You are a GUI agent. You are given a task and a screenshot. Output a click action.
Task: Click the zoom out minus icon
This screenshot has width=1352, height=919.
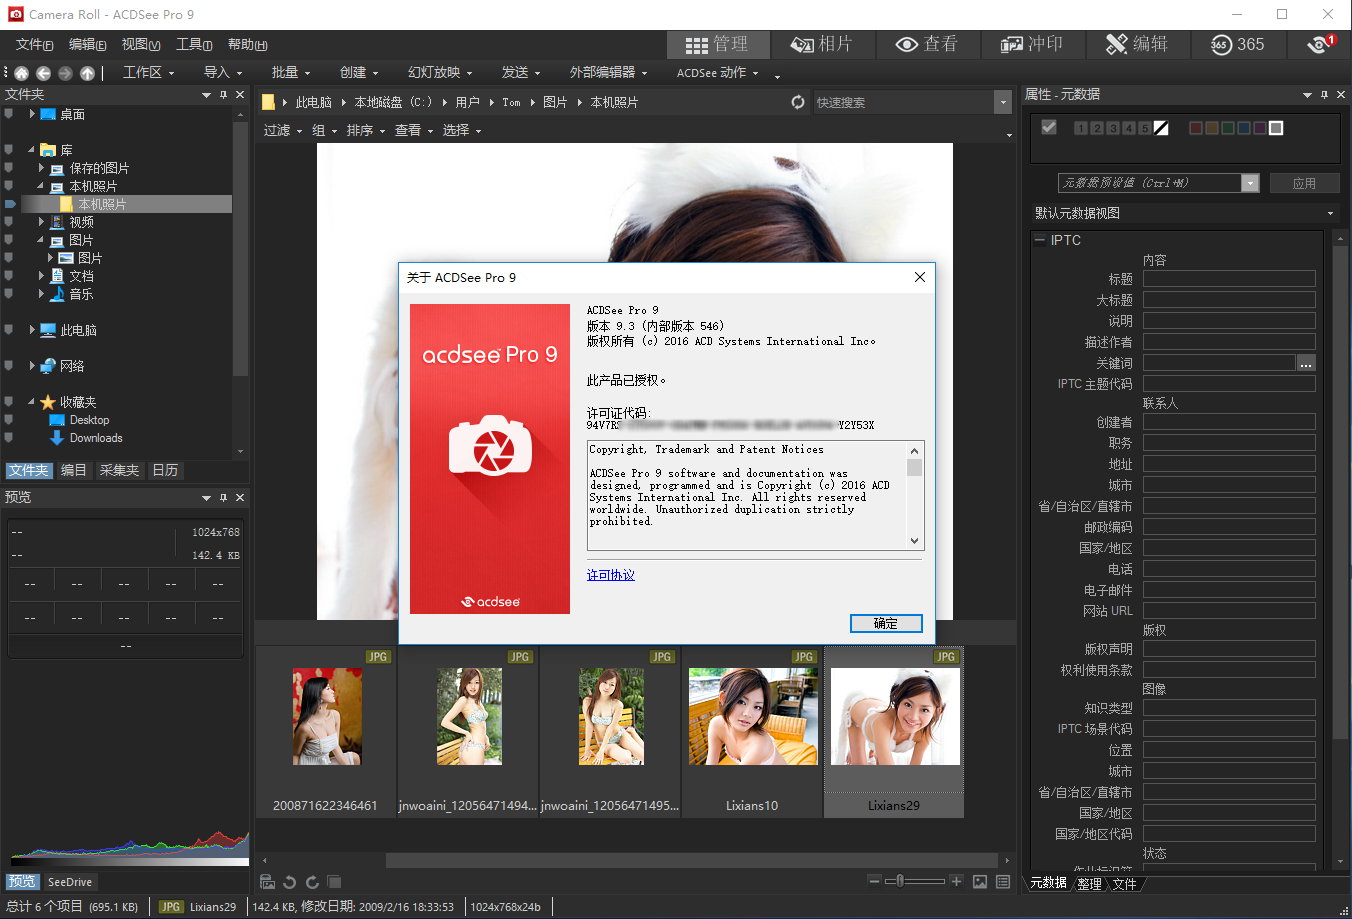click(875, 881)
